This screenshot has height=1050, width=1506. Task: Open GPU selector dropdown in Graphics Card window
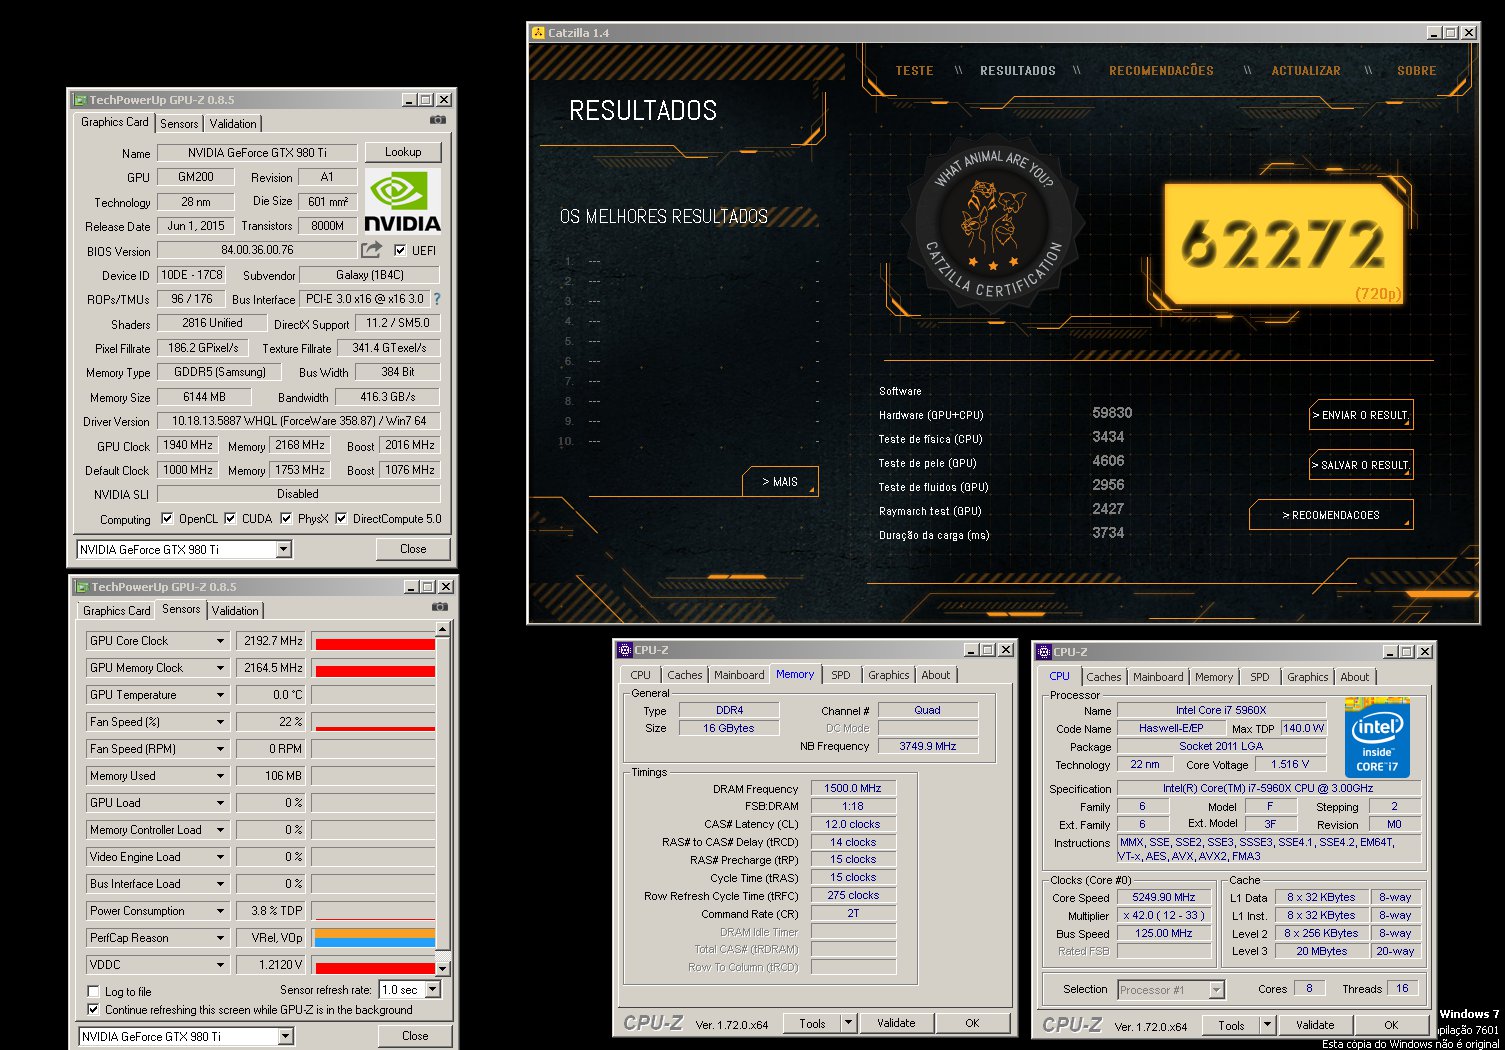(284, 549)
